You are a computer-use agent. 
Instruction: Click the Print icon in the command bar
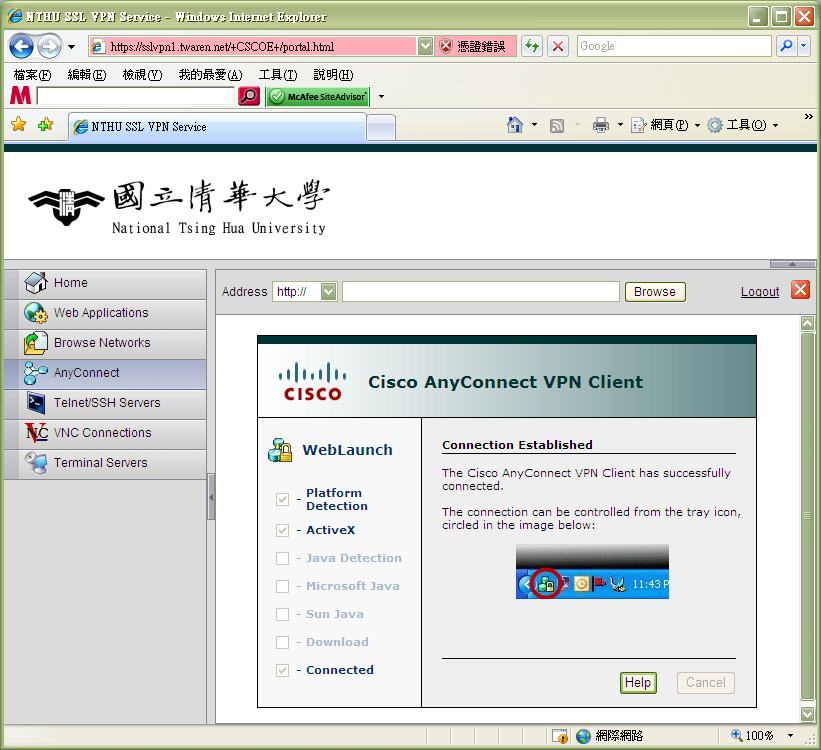click(x=600, y=125)
